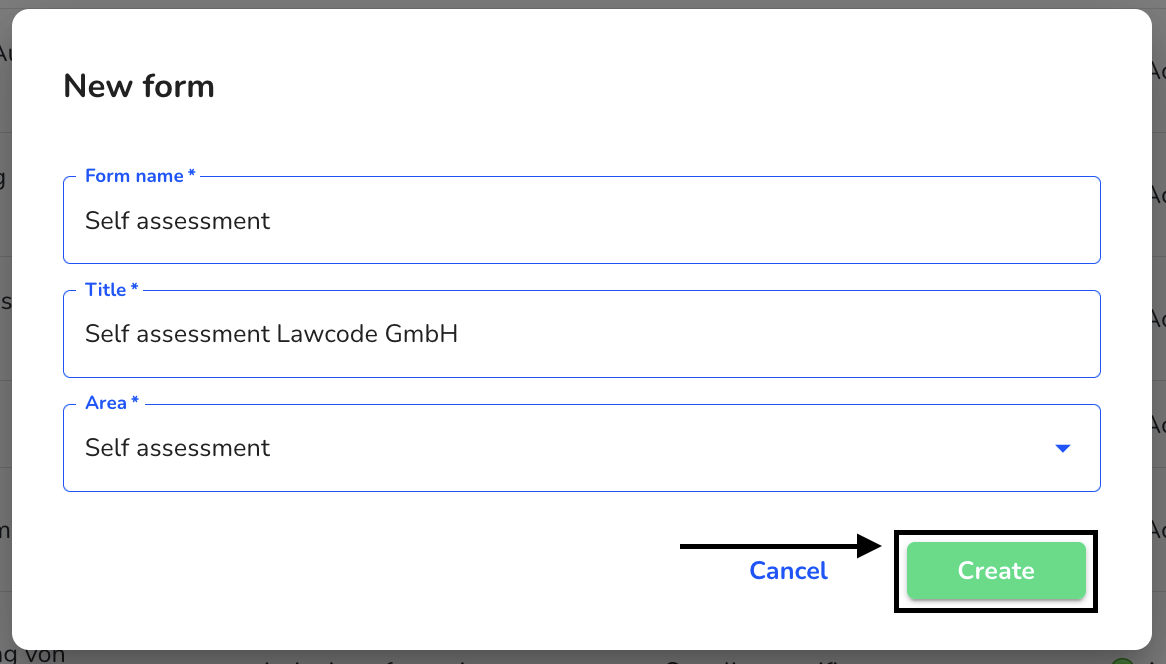Cancel the new form dialog

point(788,570)
